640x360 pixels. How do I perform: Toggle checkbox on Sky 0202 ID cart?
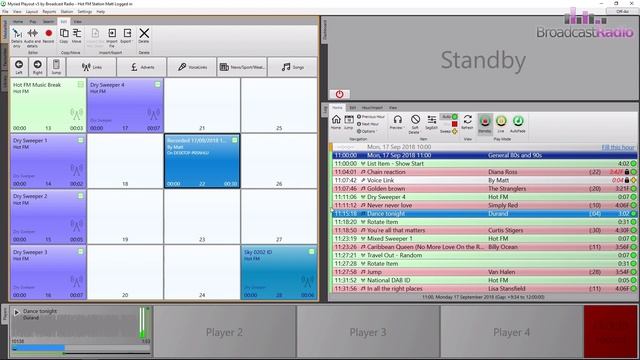311,251
